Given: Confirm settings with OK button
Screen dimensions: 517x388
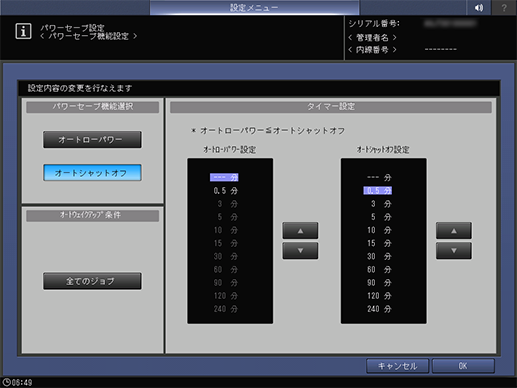Looking at the screenshot, I should point(463,366).
